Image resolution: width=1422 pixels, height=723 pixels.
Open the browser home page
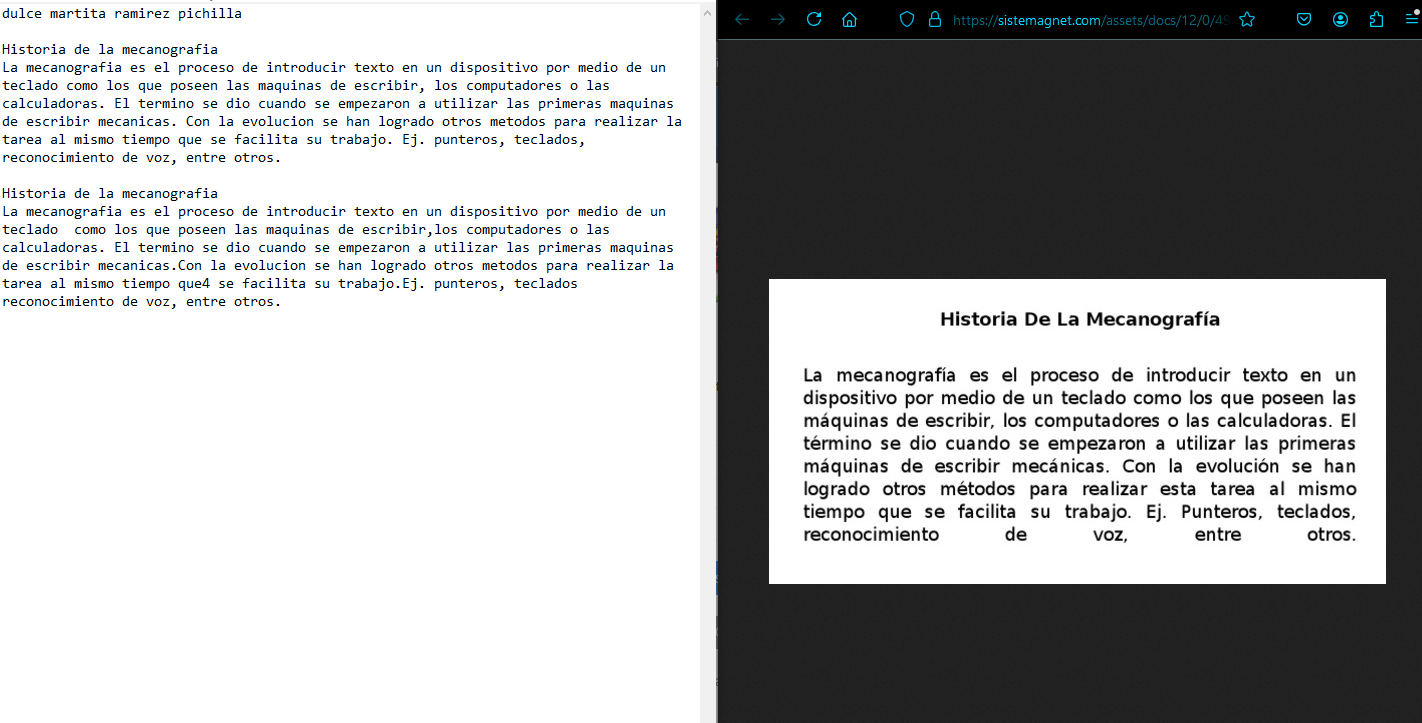(x=850, y=19)
